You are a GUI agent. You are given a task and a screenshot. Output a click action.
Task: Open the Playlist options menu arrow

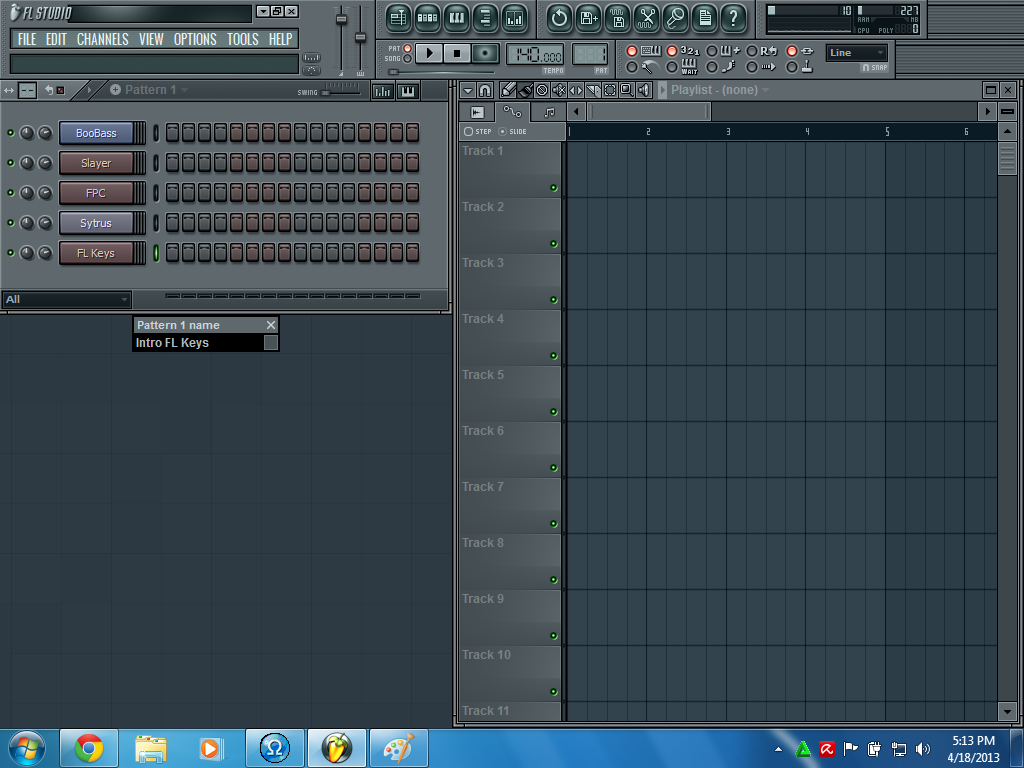pos(468,90)
